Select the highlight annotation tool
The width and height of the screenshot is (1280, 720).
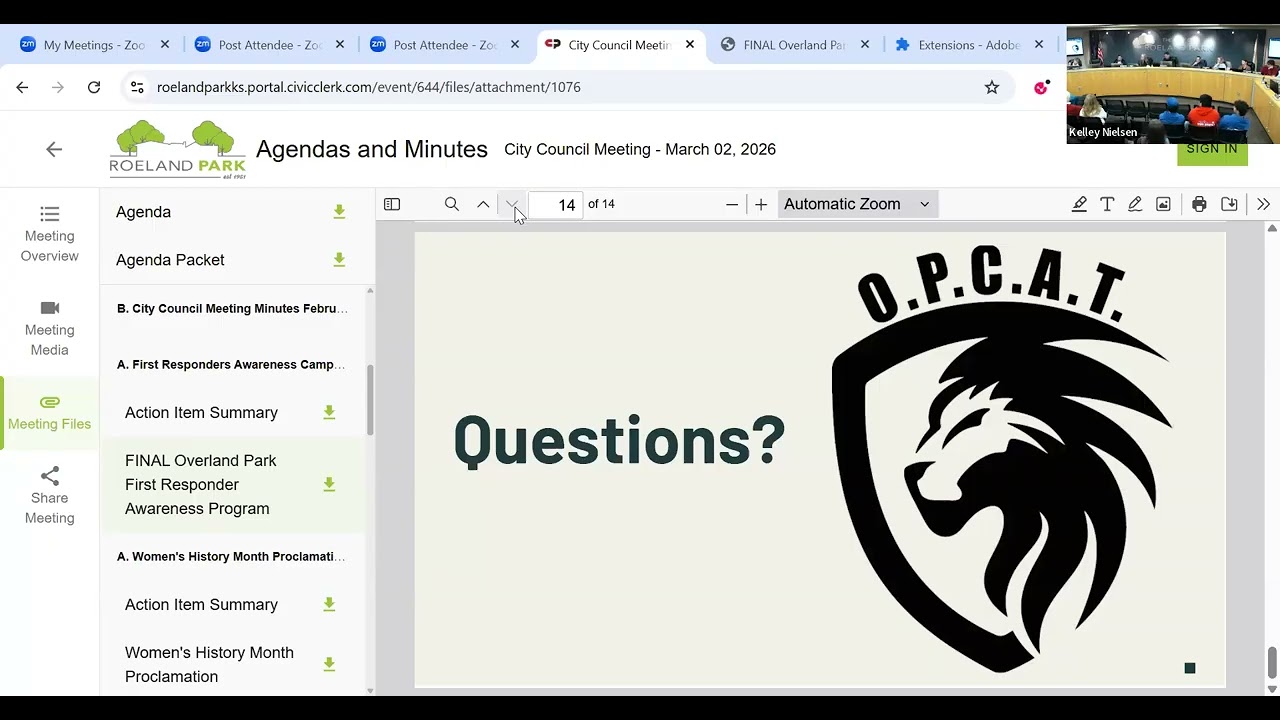1079,204
